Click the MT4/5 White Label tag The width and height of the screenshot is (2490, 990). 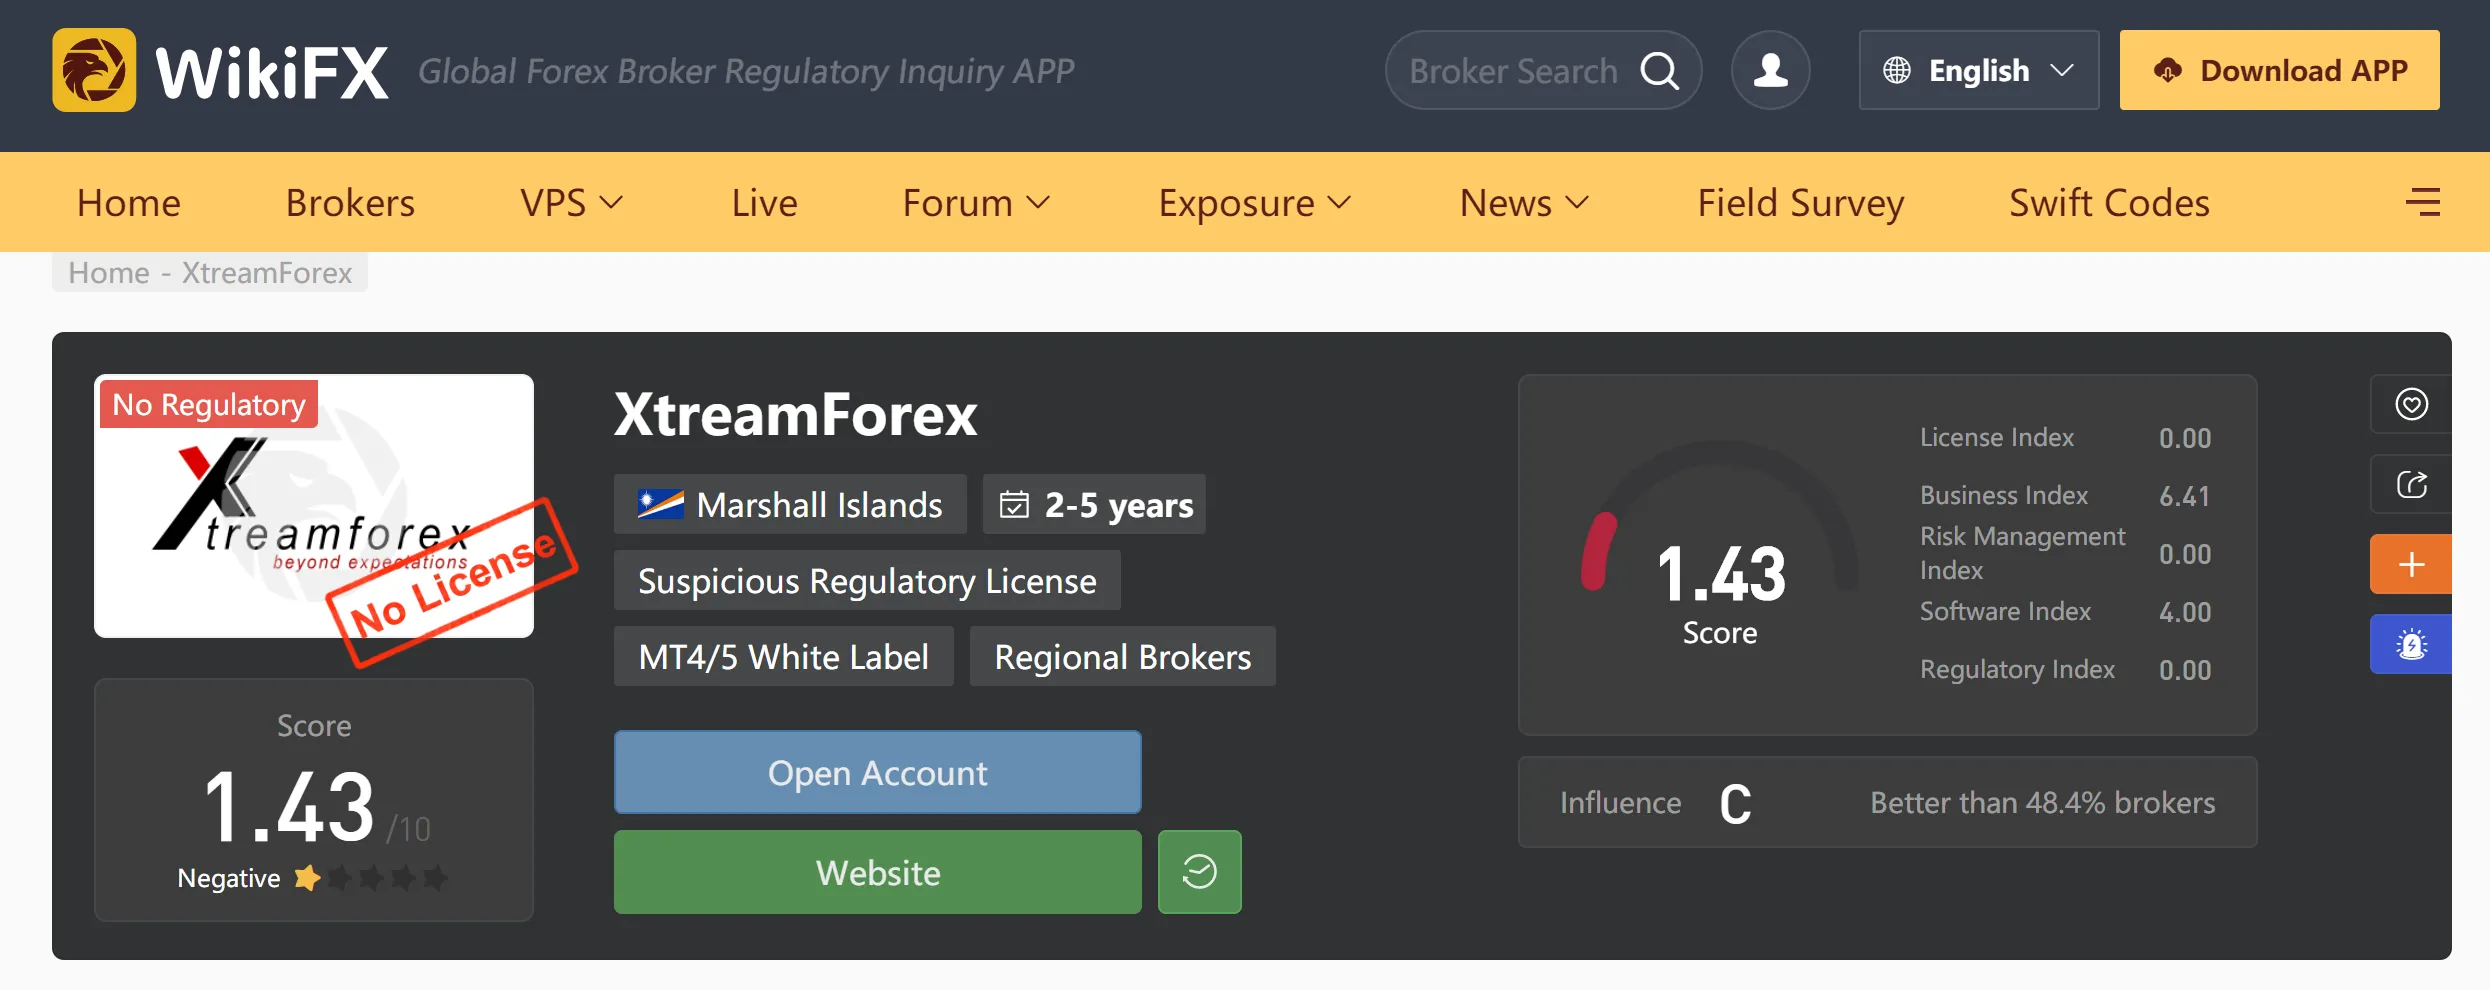[784, 656]
